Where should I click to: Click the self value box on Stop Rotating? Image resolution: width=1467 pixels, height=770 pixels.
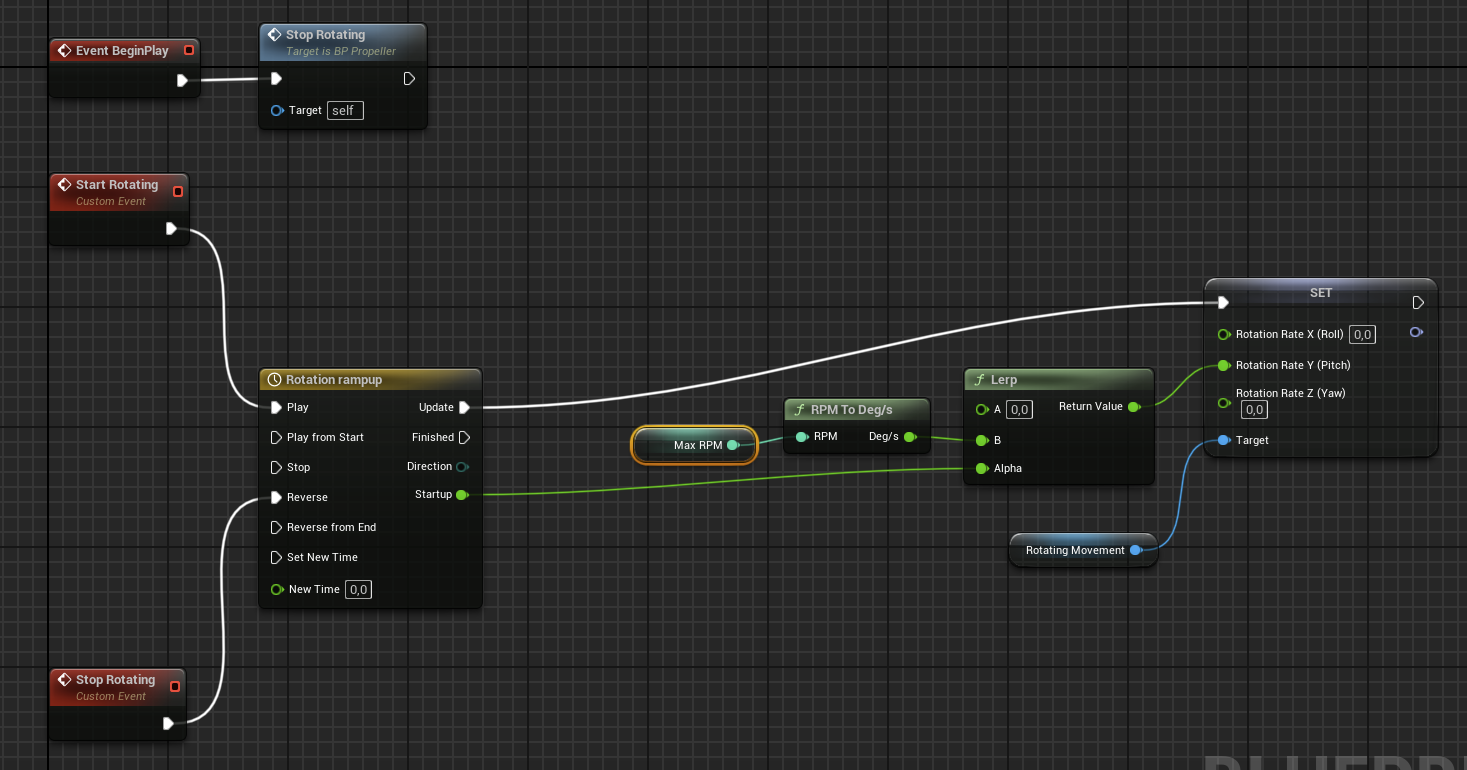(x=344, y=110)
